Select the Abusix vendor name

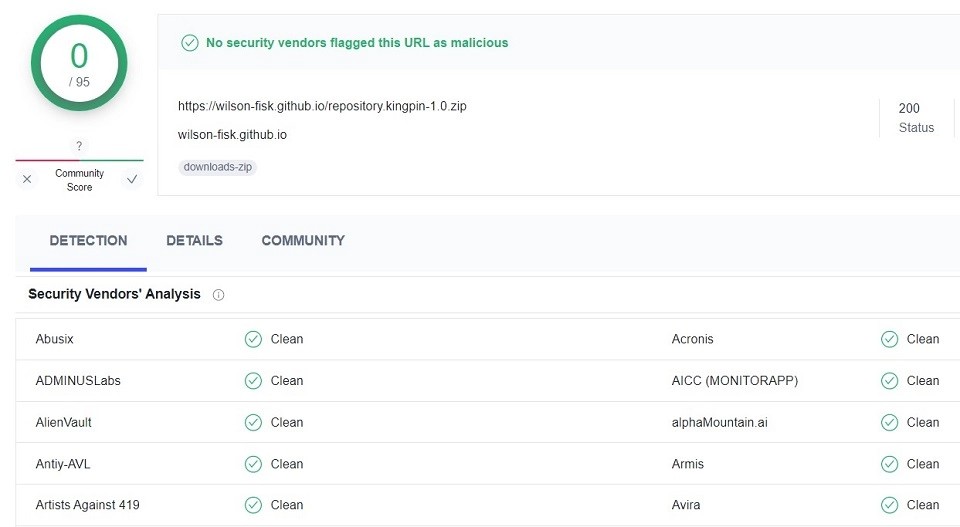54,339
